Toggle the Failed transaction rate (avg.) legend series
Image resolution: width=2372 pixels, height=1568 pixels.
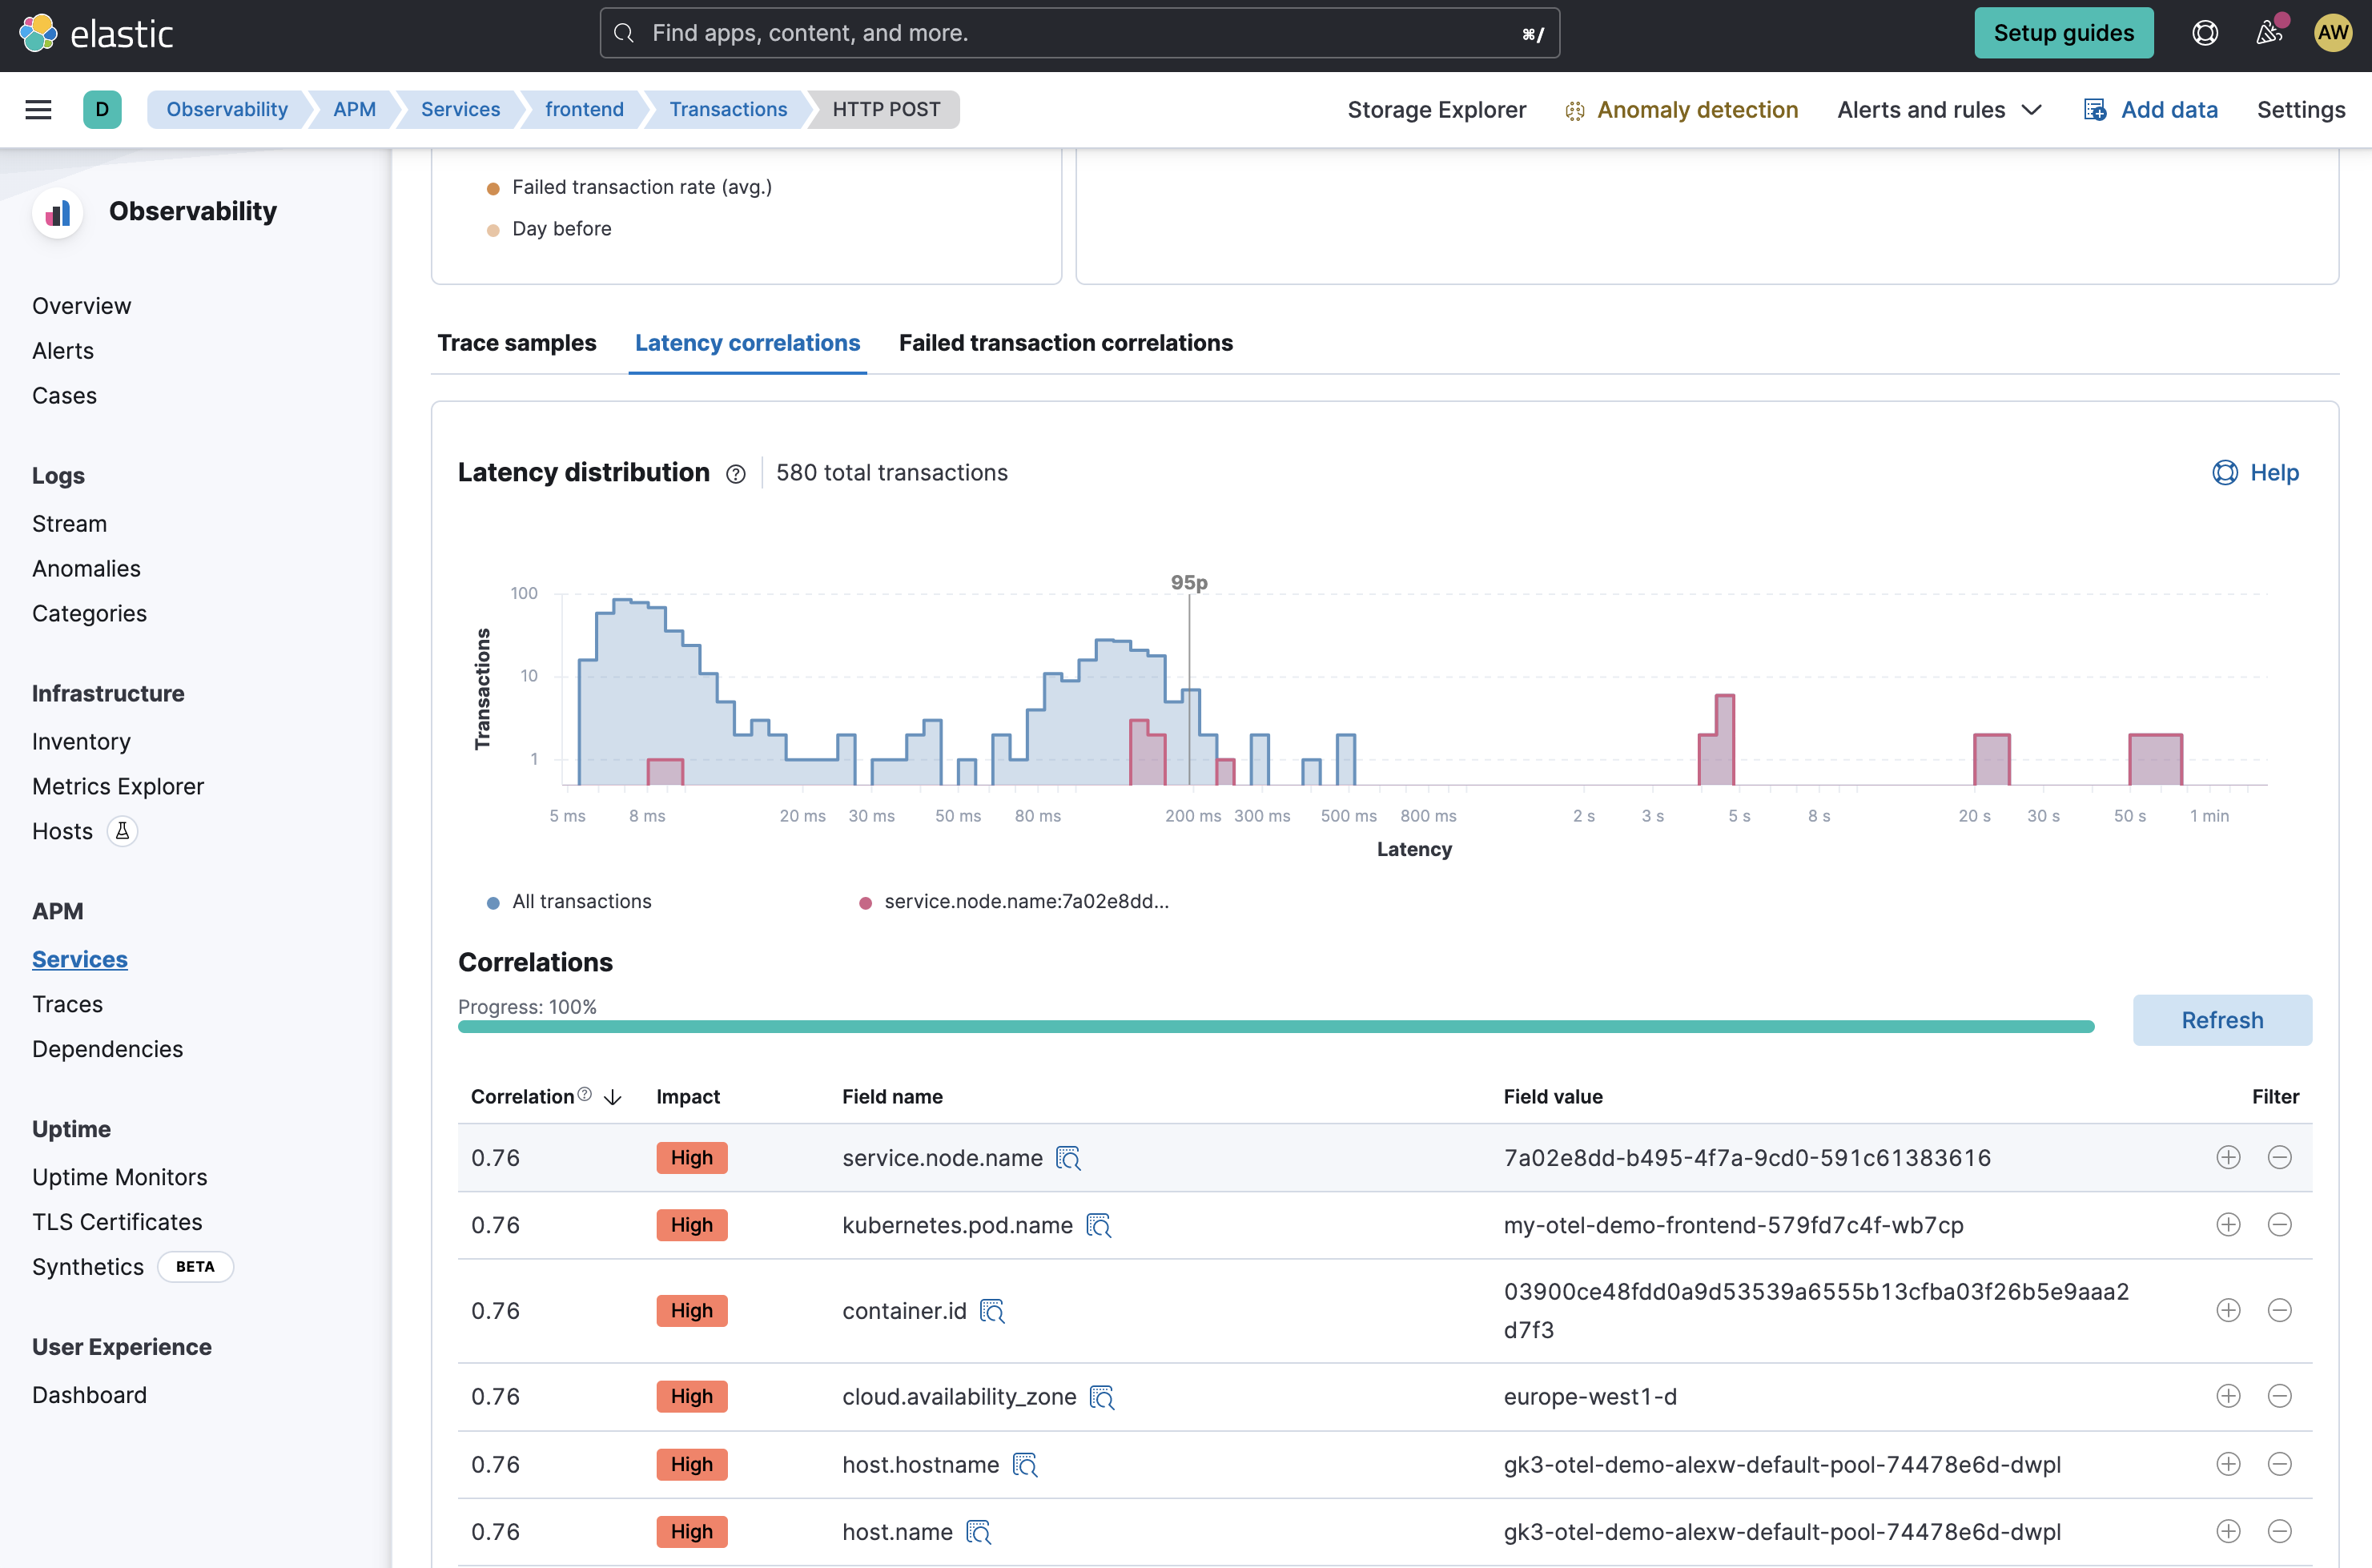[x=629, y=187]
